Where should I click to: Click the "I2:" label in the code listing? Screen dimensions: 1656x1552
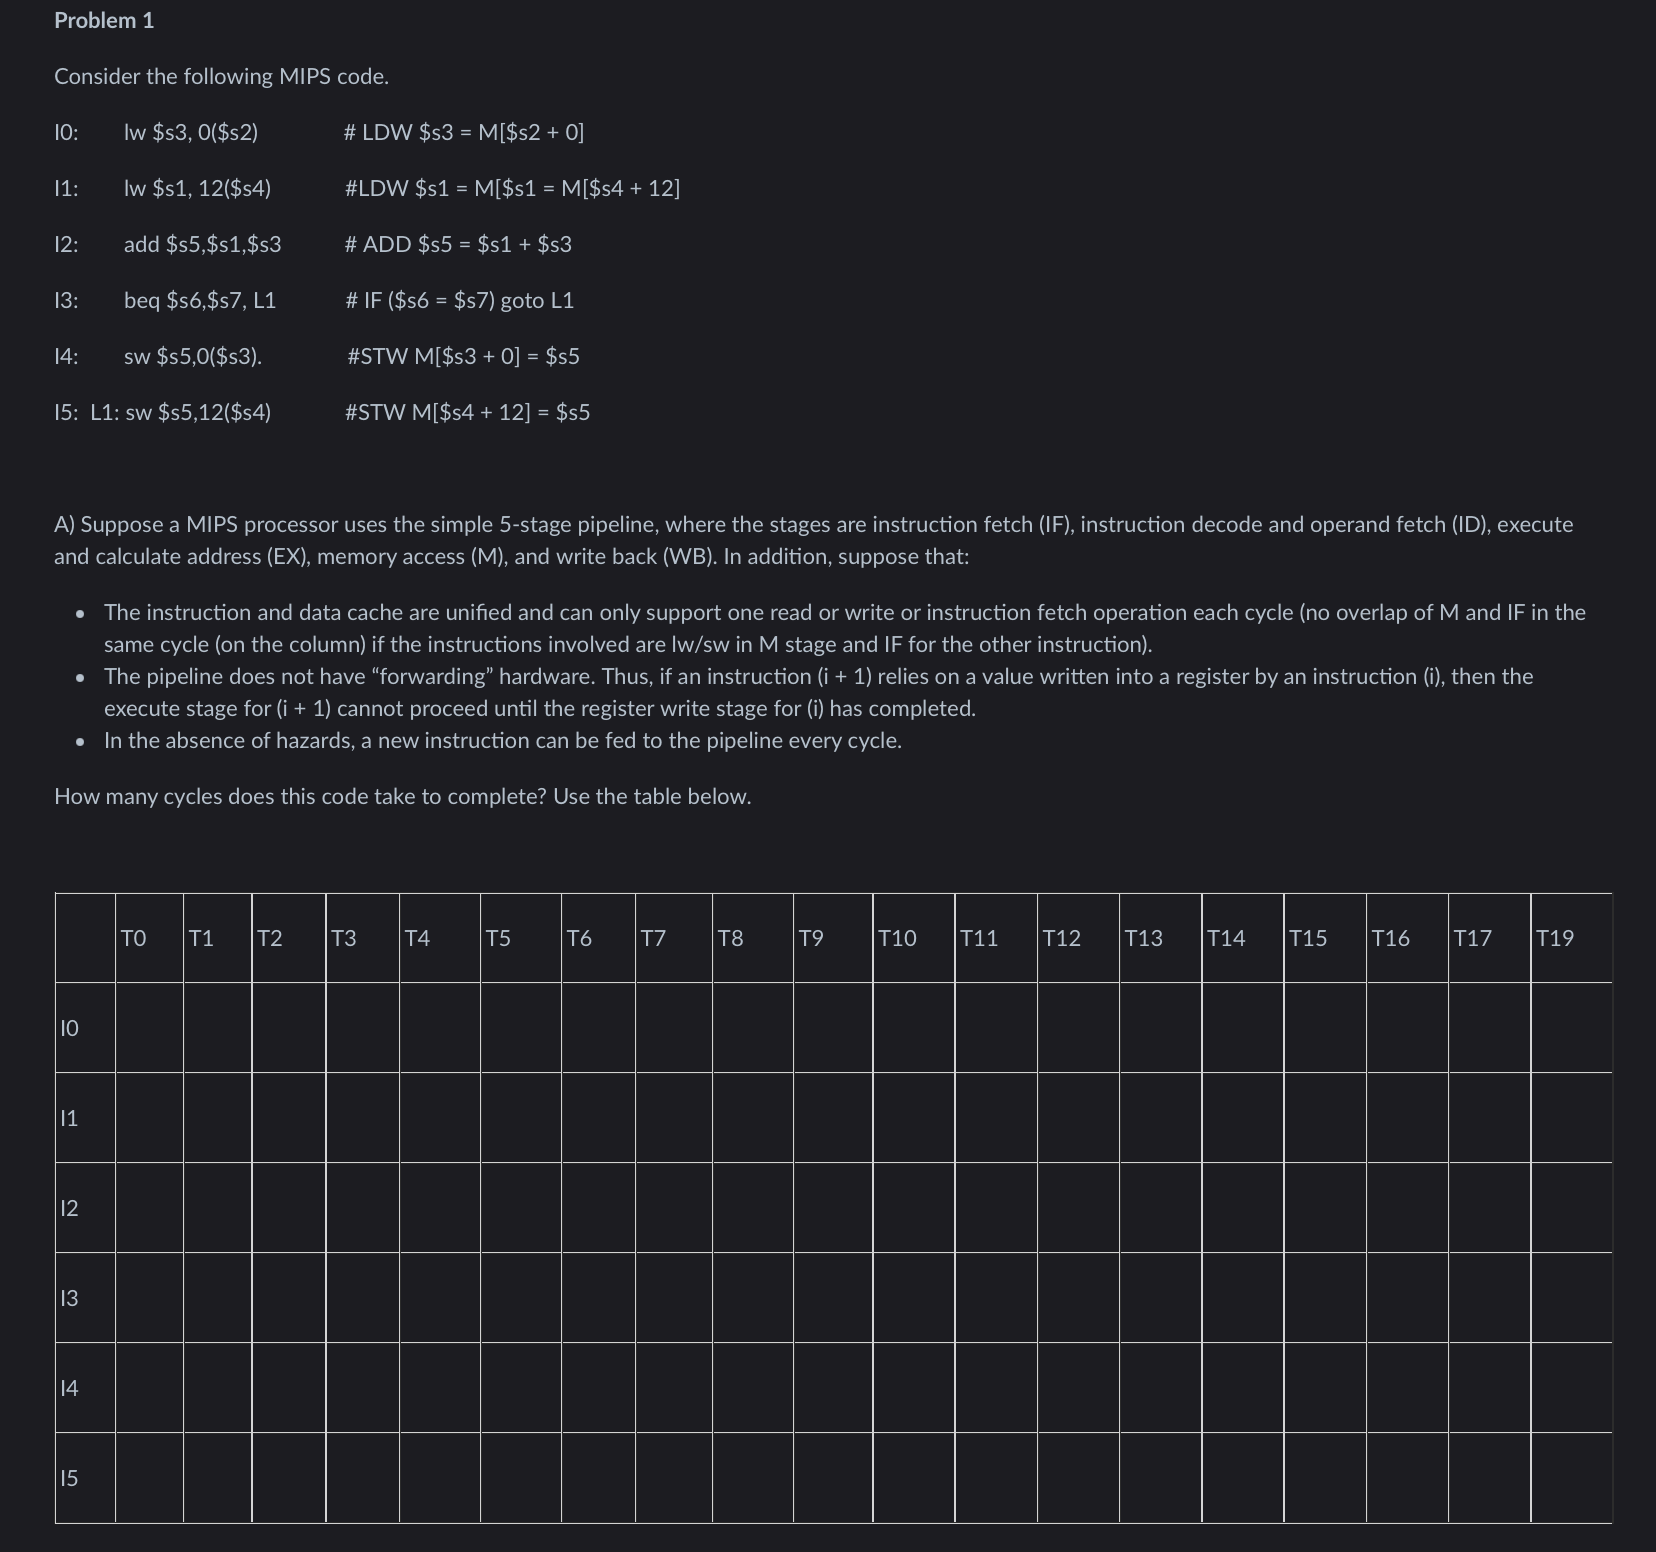(x=66, y=244)
